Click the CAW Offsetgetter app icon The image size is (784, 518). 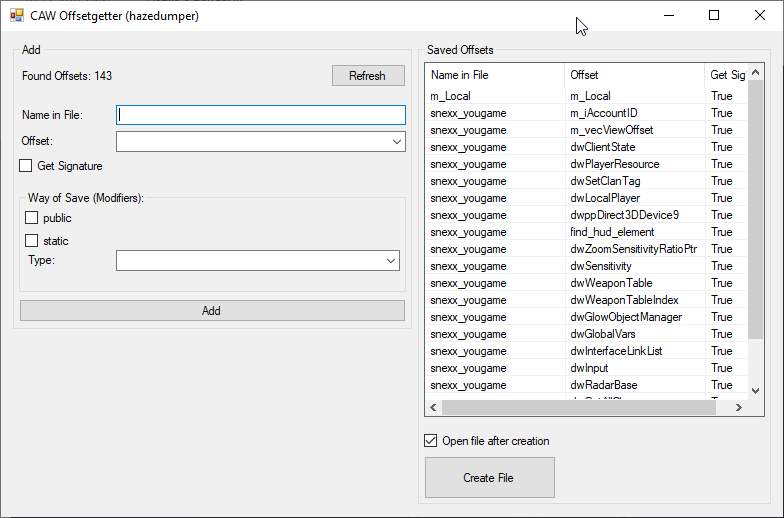[x=16, y=15]
